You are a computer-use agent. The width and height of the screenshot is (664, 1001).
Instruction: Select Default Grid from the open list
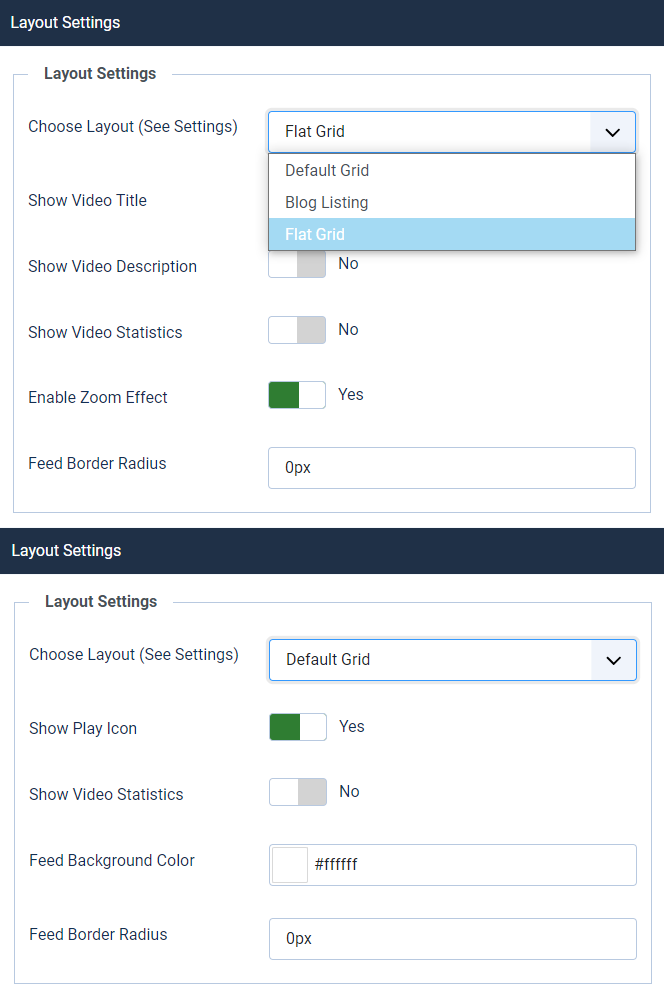[327, 170]
